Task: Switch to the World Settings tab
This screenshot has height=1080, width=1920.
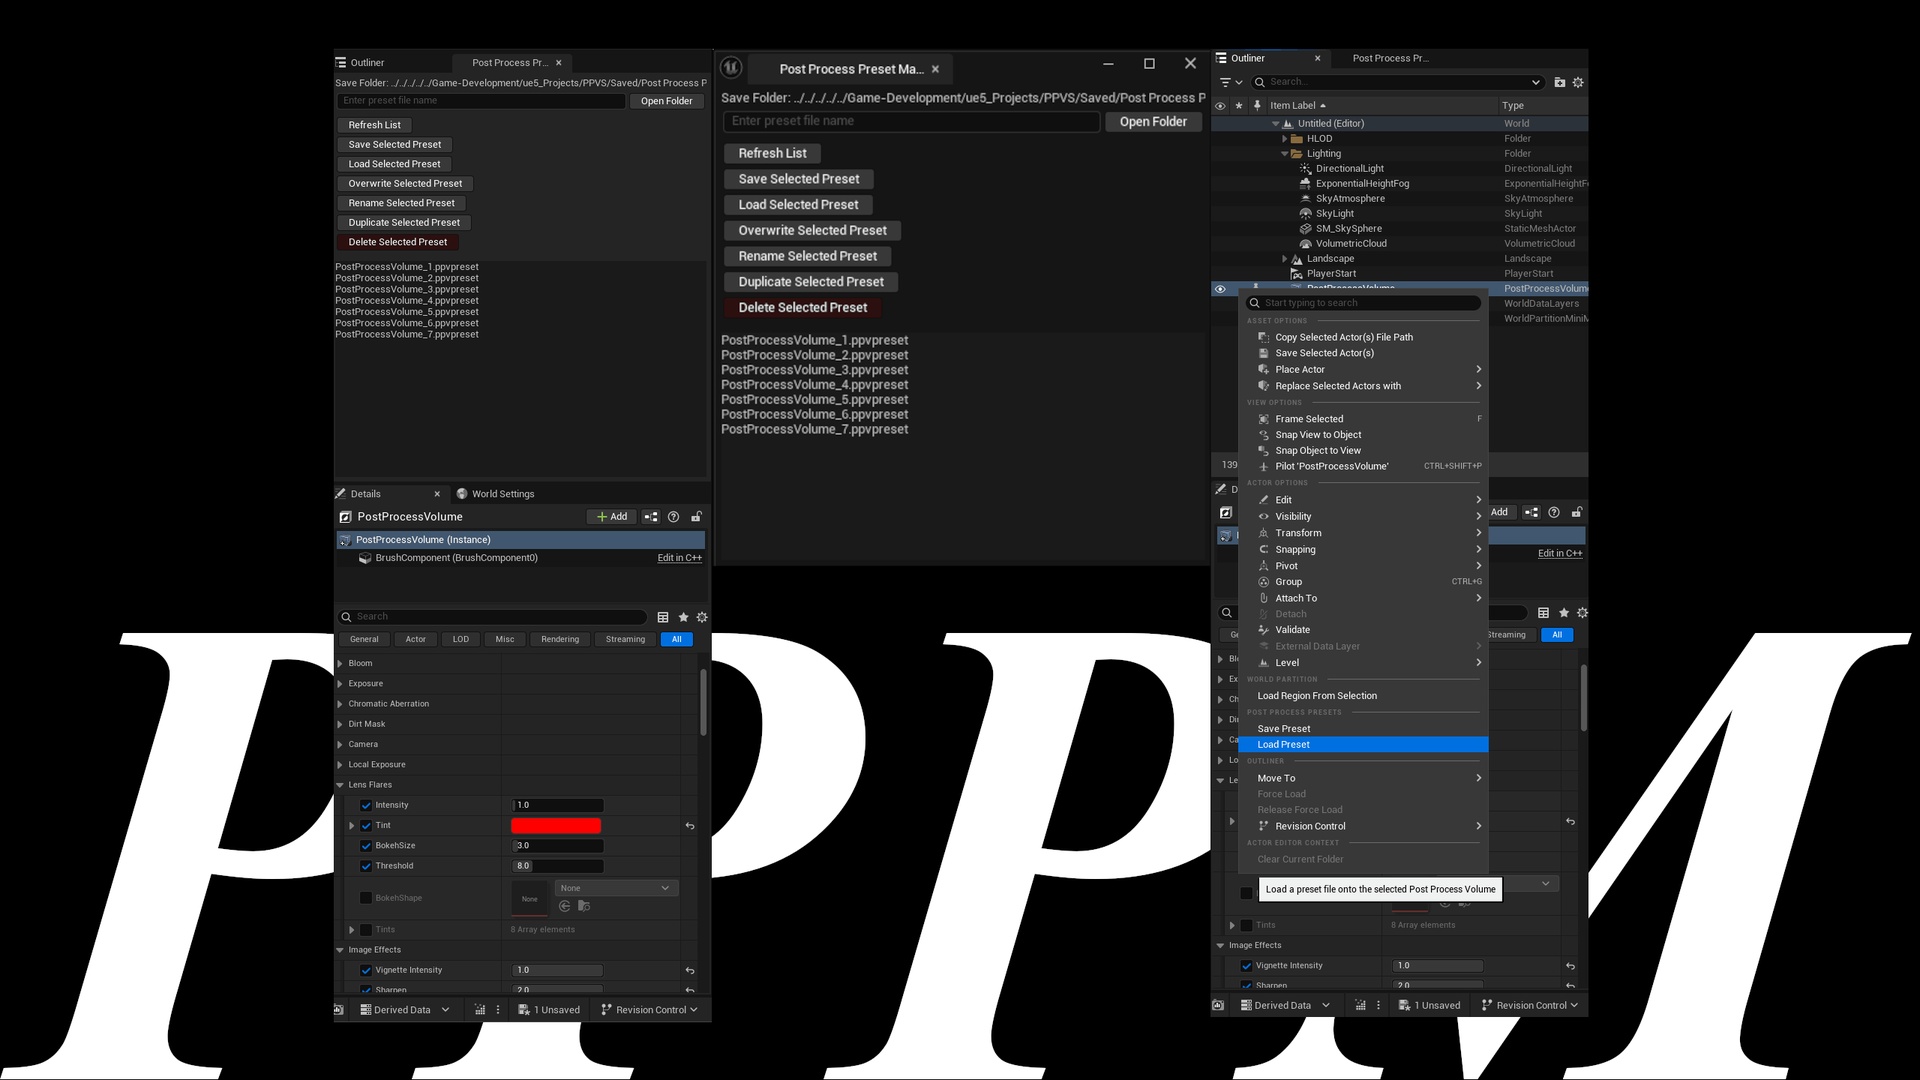Action: click(495, 494)
